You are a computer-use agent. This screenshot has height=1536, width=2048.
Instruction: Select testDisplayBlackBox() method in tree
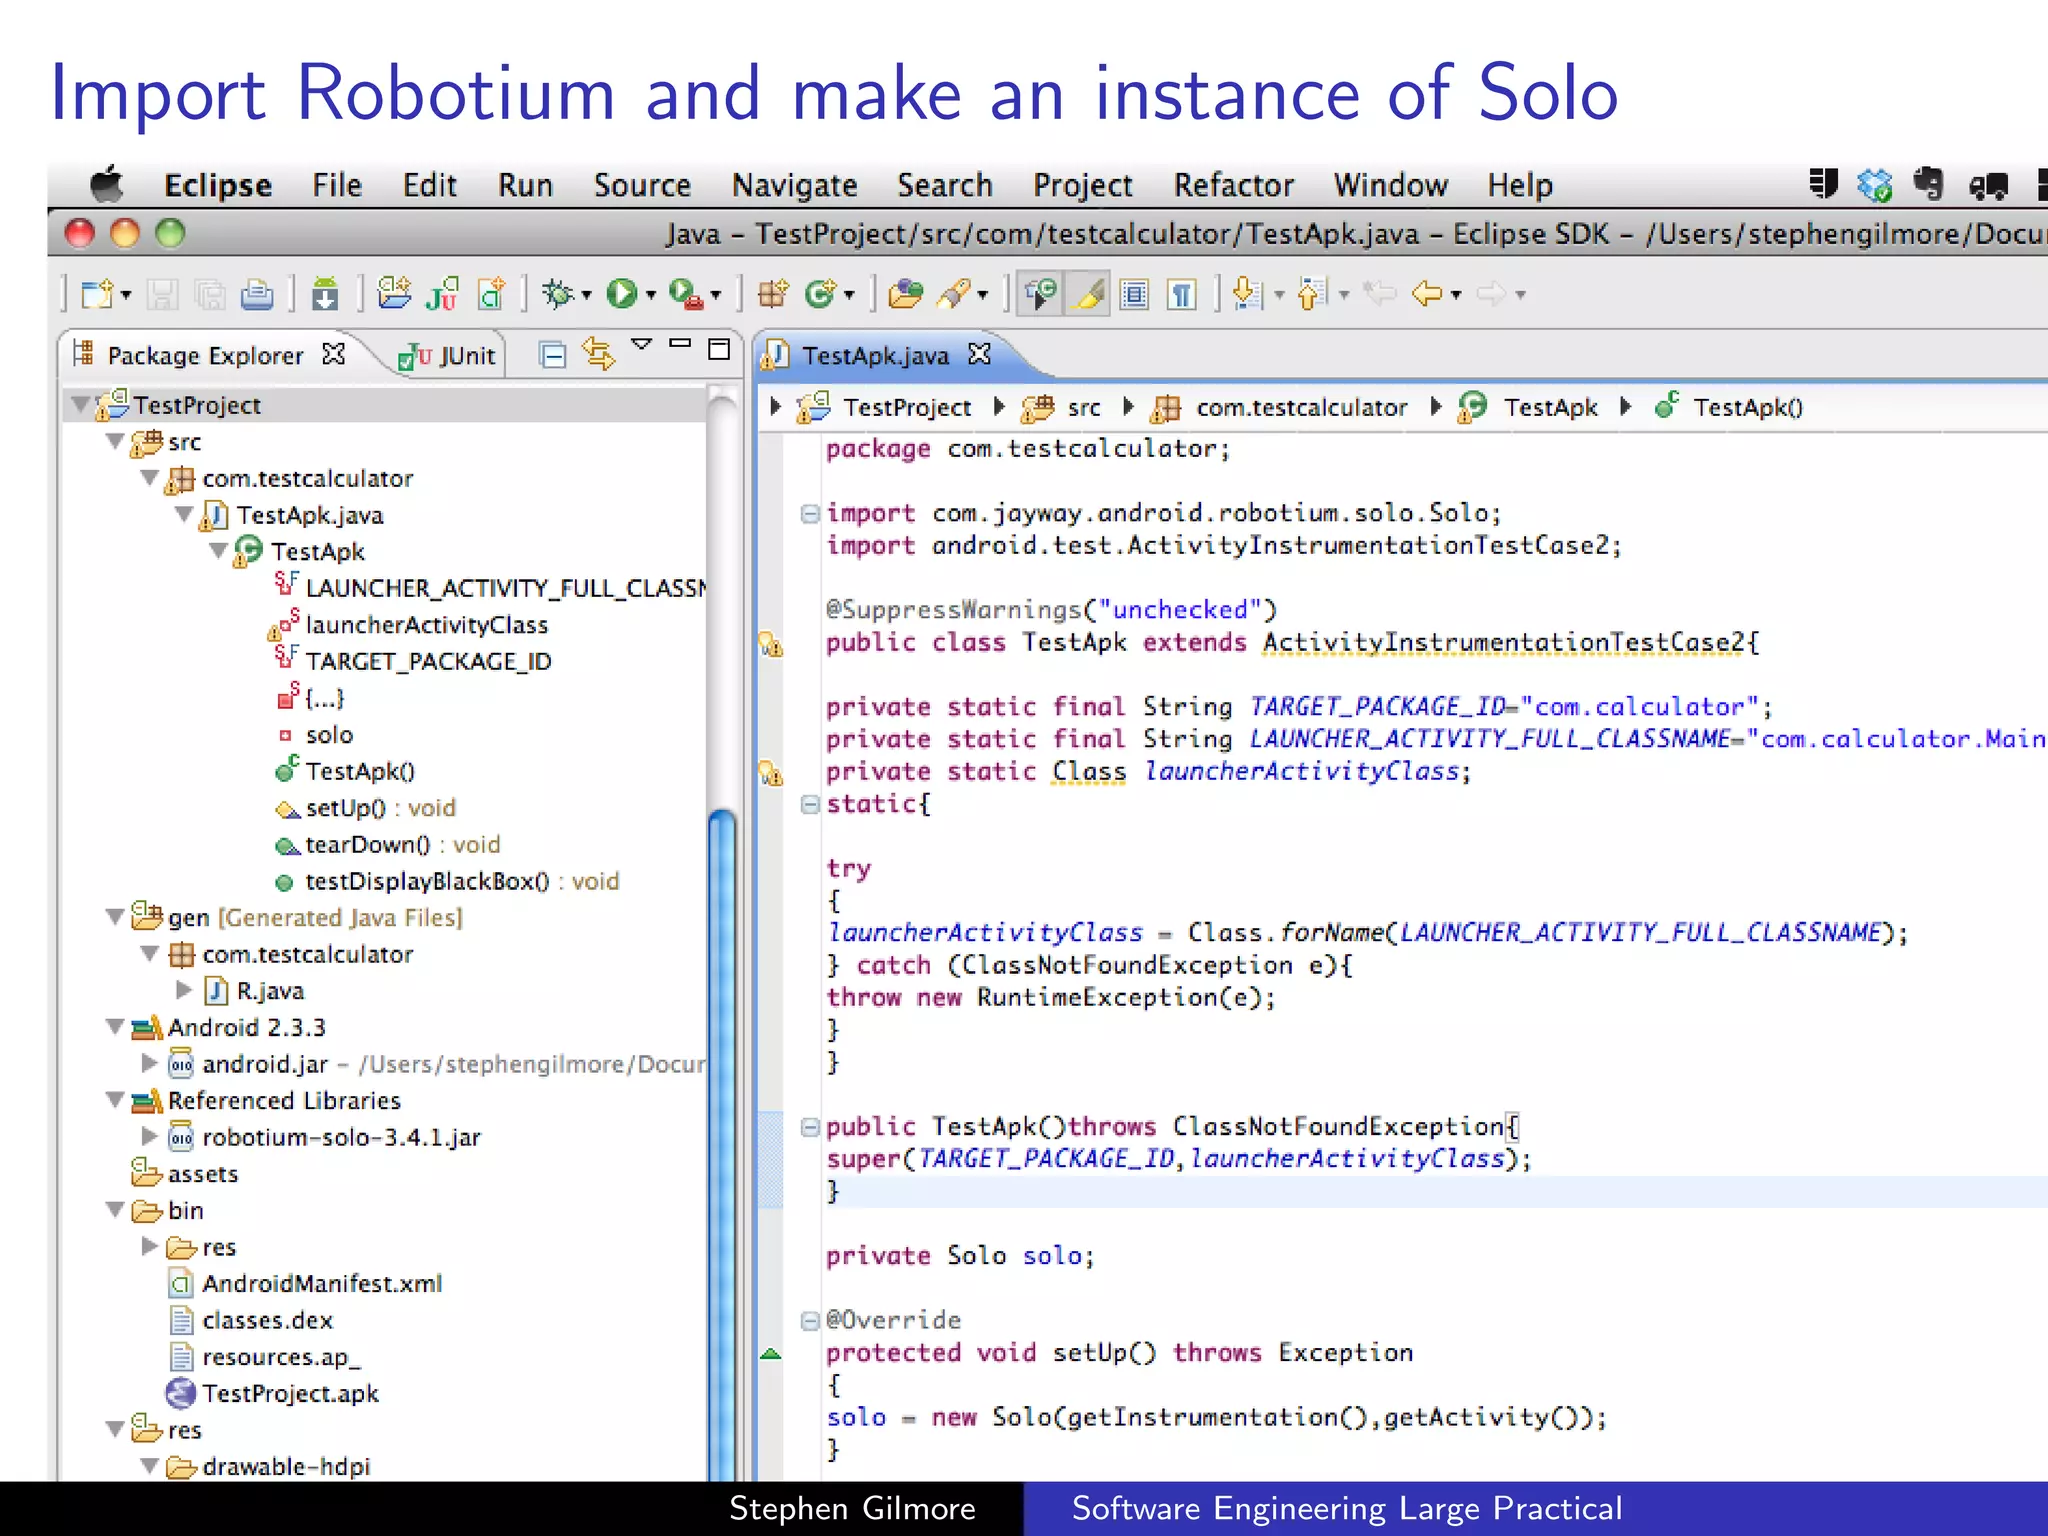446,881
